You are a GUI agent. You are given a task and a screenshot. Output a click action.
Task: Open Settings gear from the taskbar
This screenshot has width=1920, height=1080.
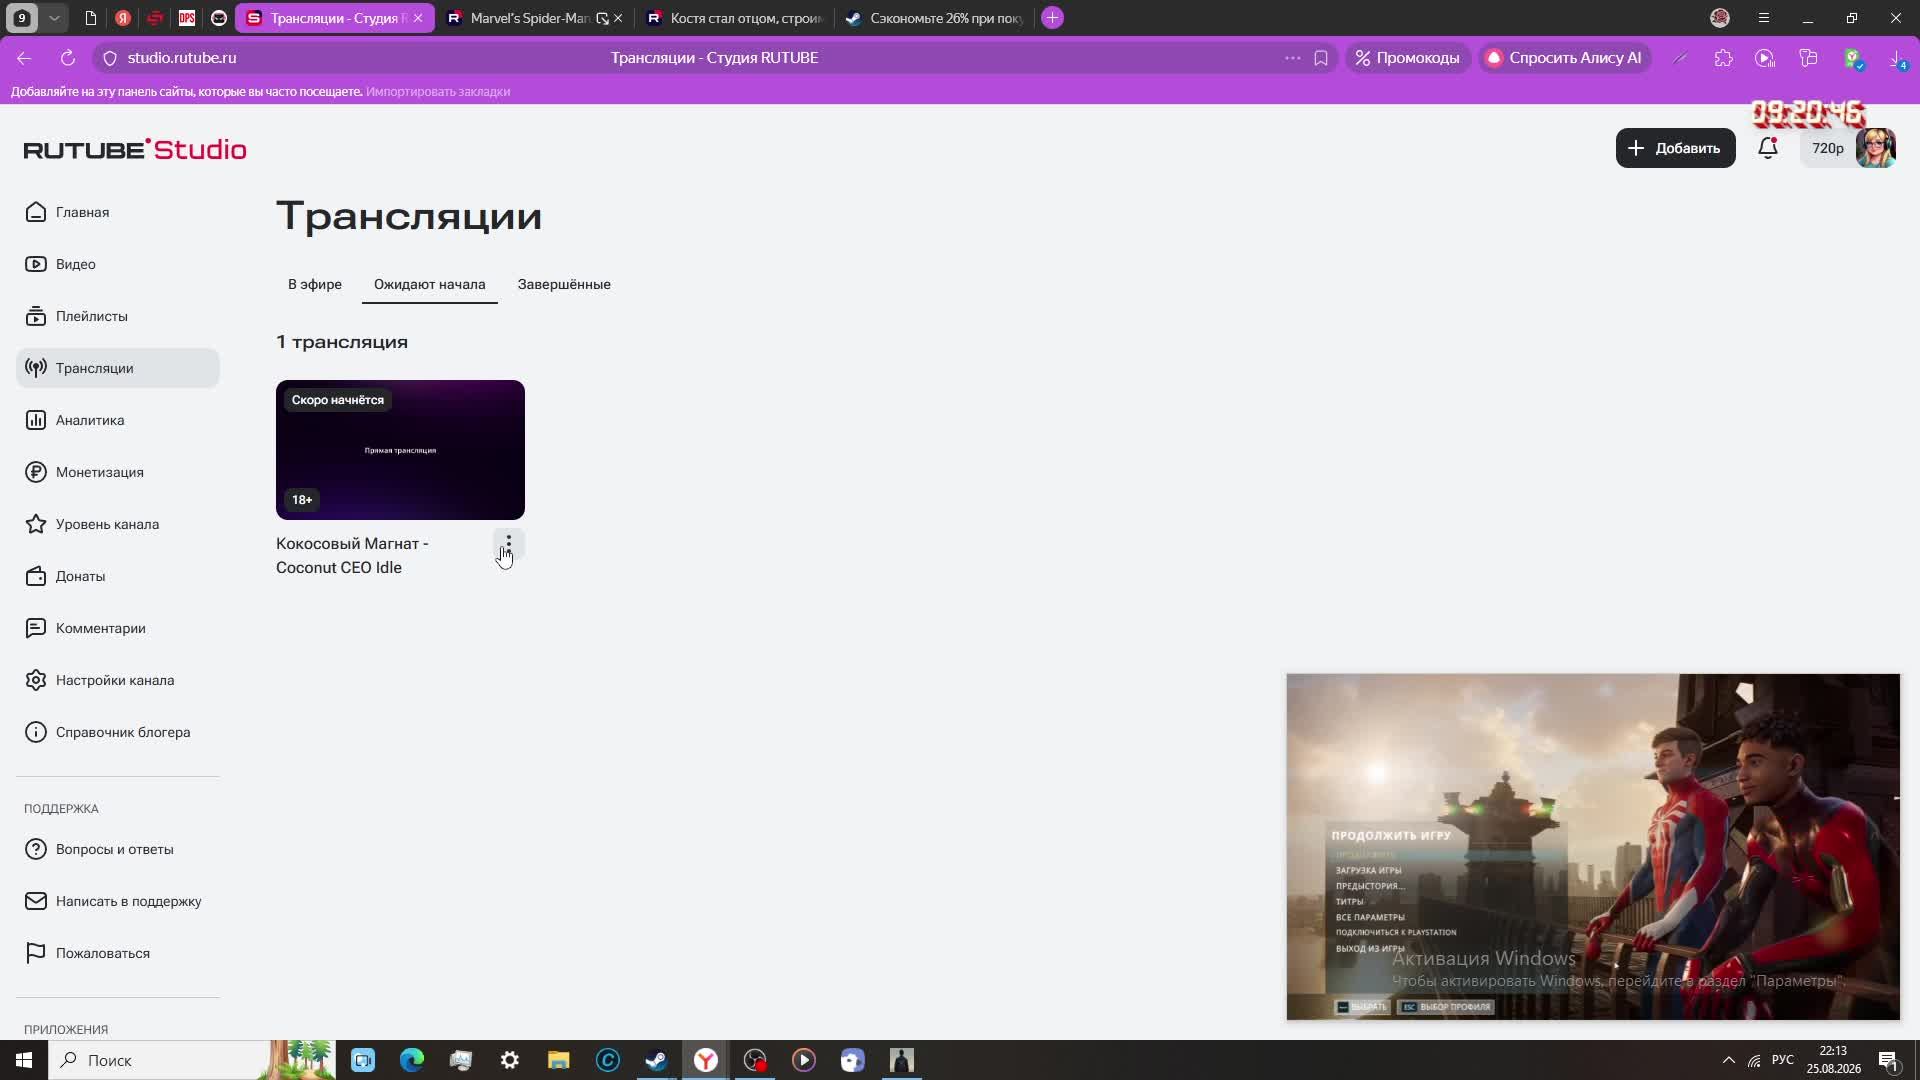pos(510,1060)
